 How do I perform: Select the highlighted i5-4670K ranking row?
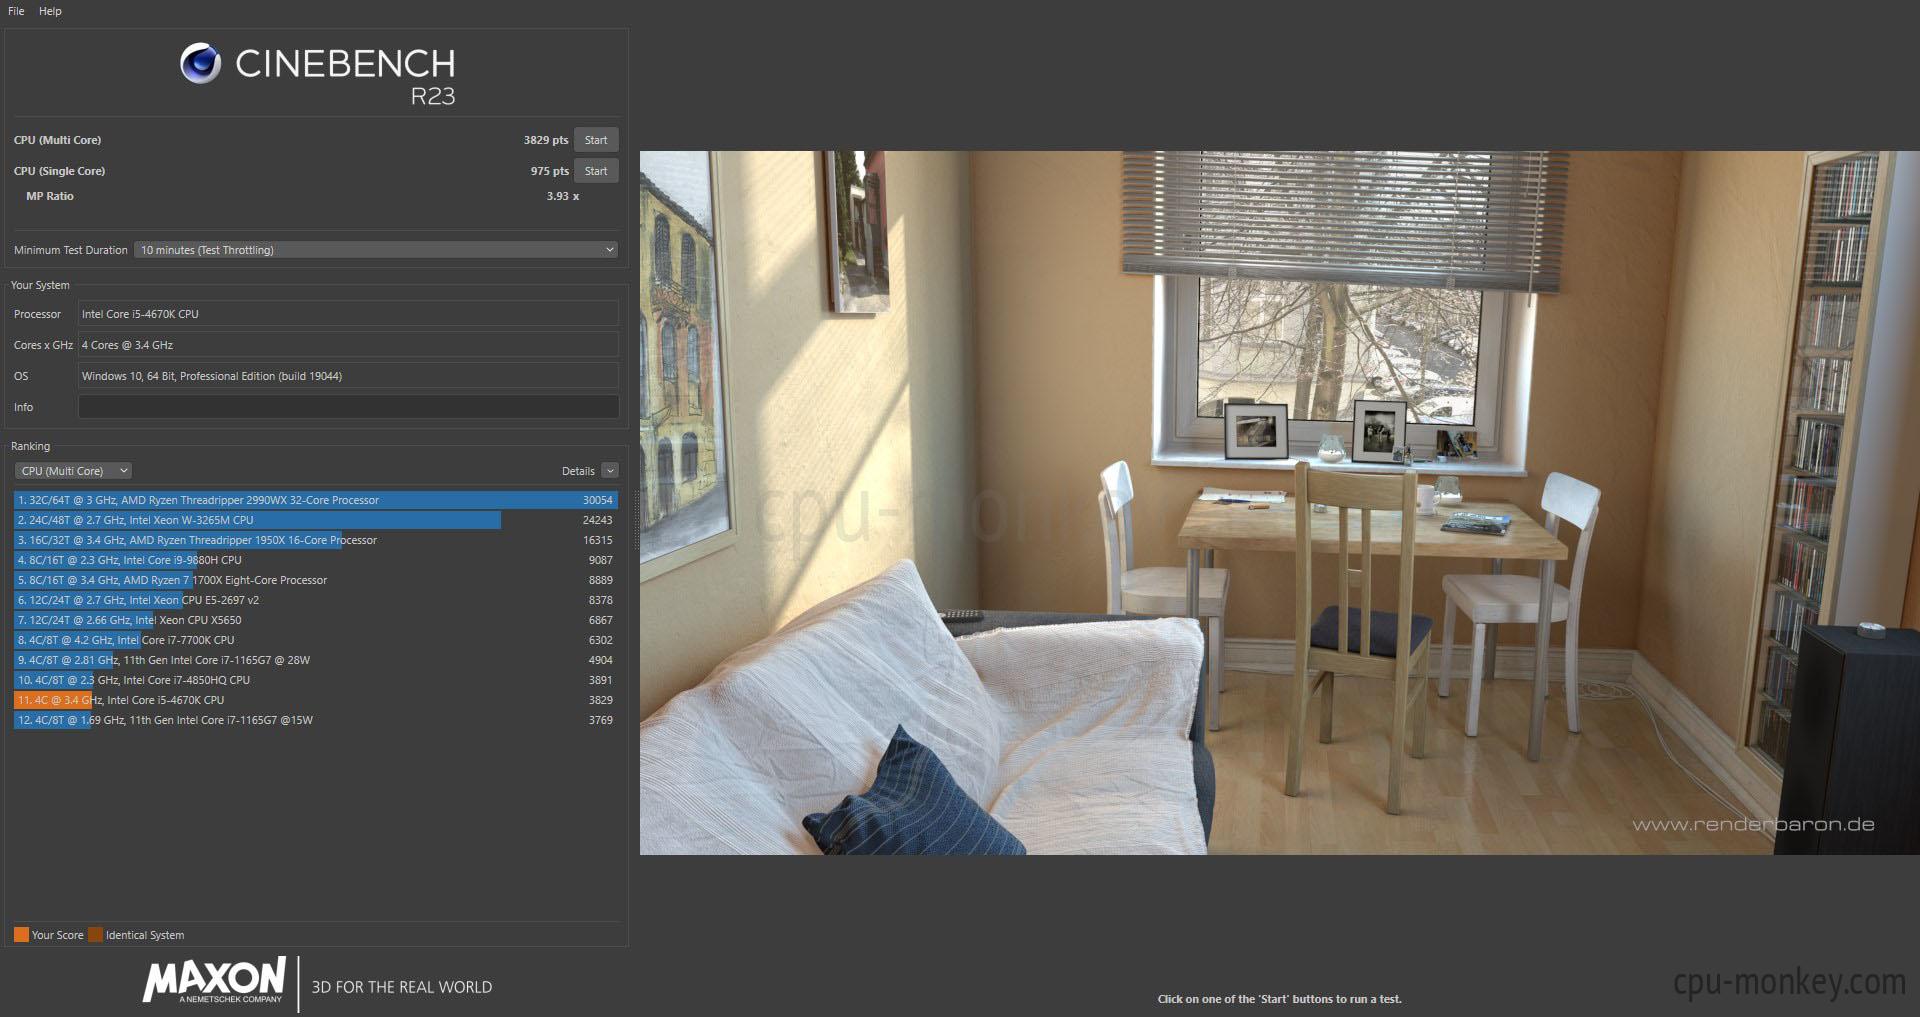(316, 700)
